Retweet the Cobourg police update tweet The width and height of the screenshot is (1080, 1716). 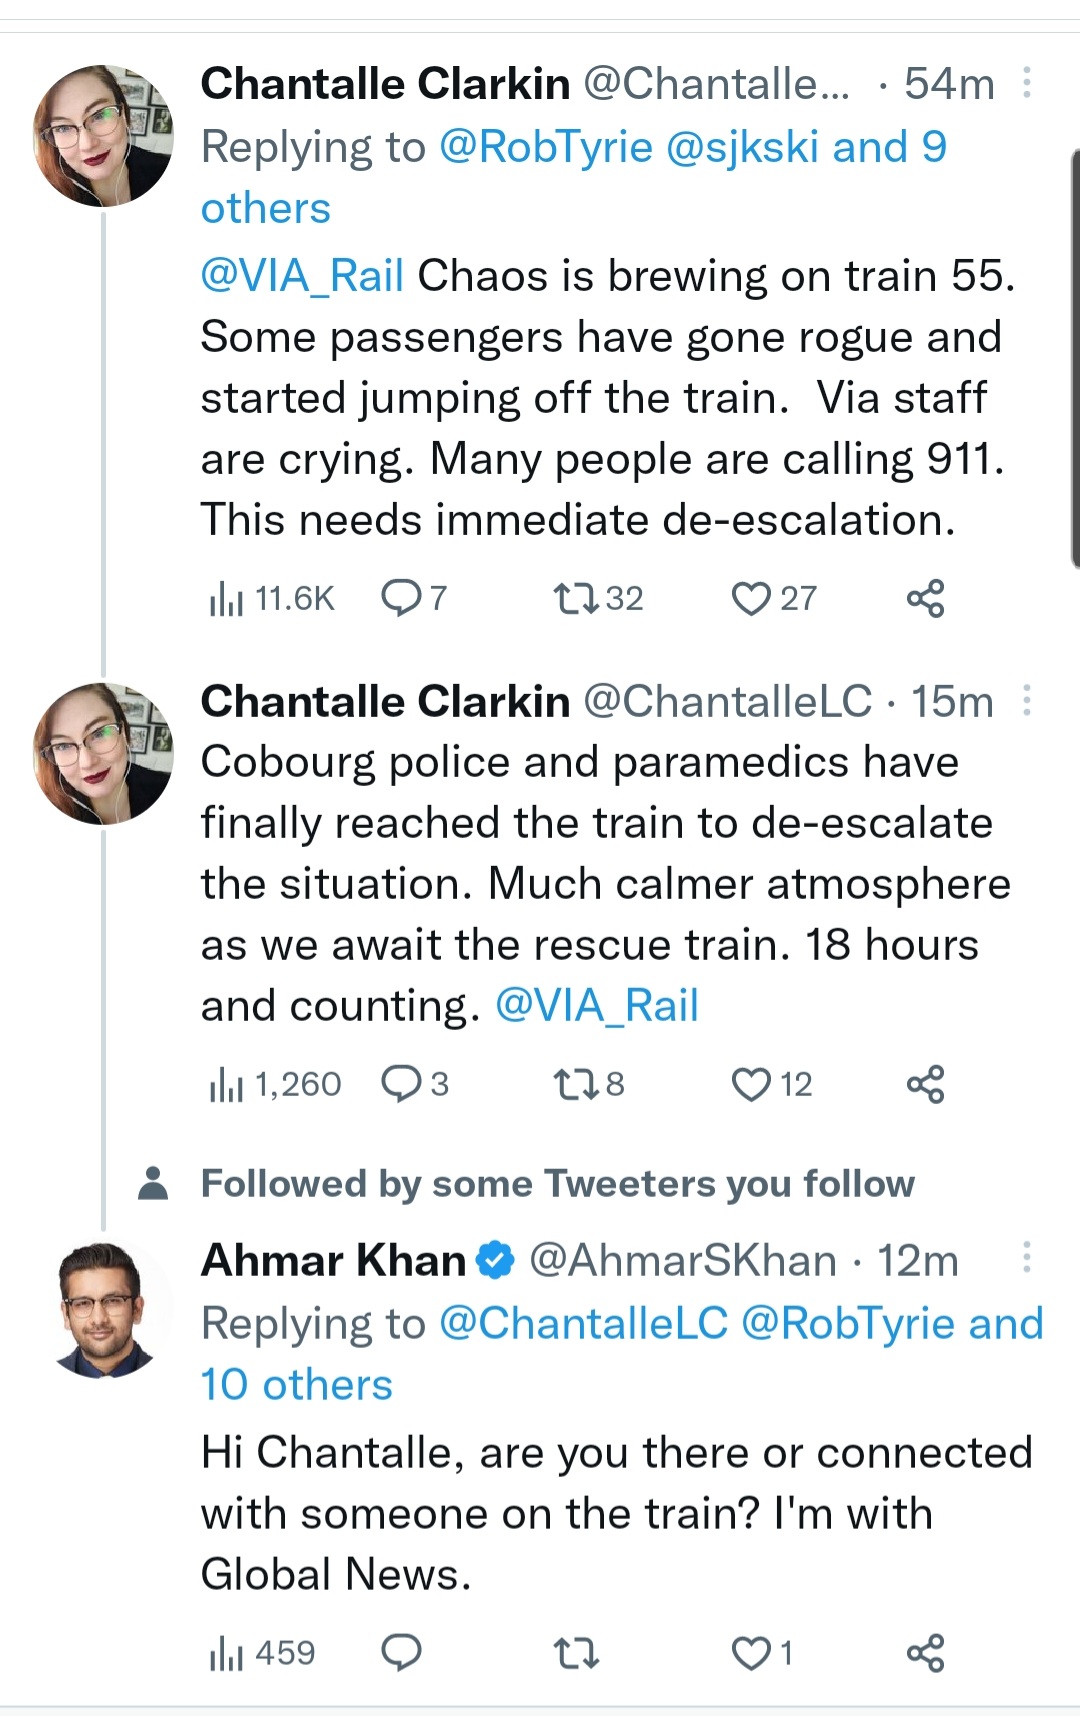coord(577,1084)
